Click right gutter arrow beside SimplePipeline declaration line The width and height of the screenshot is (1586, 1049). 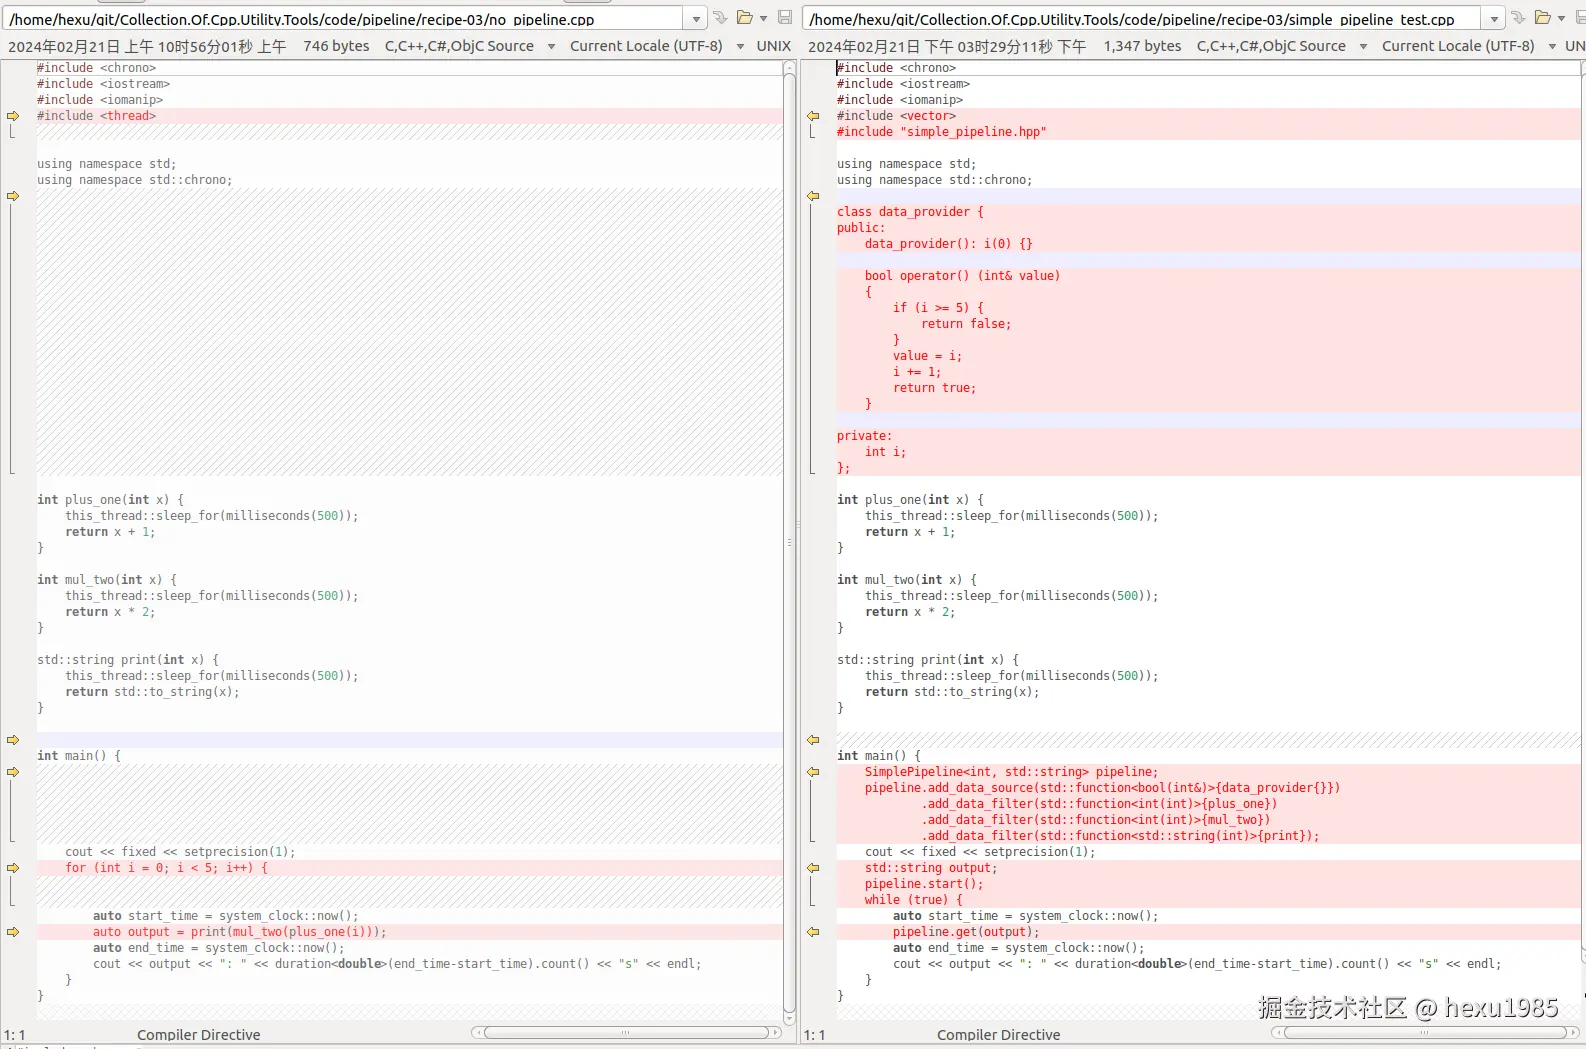[x=813, y=772]
